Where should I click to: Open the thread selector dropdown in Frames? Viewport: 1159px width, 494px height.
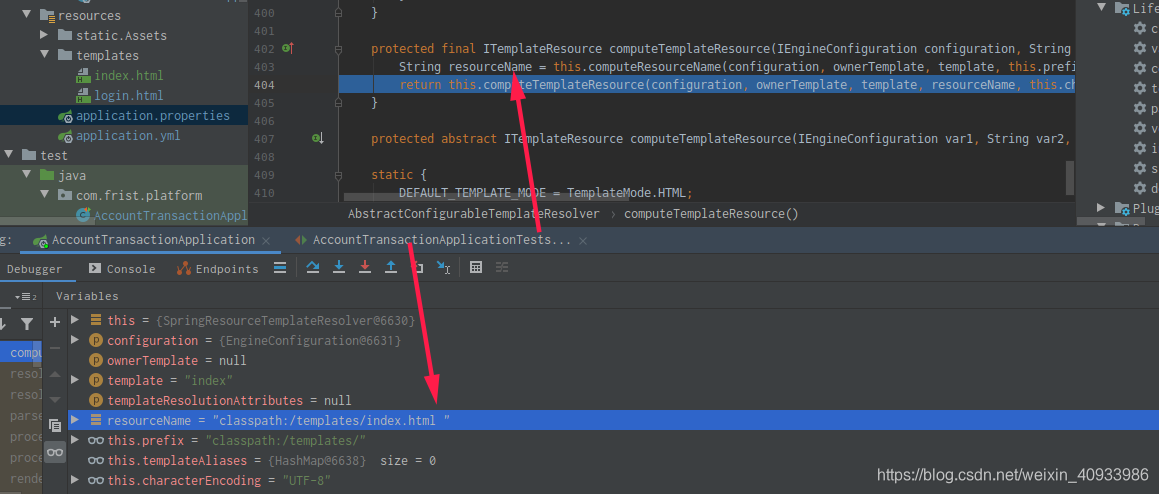27,296
